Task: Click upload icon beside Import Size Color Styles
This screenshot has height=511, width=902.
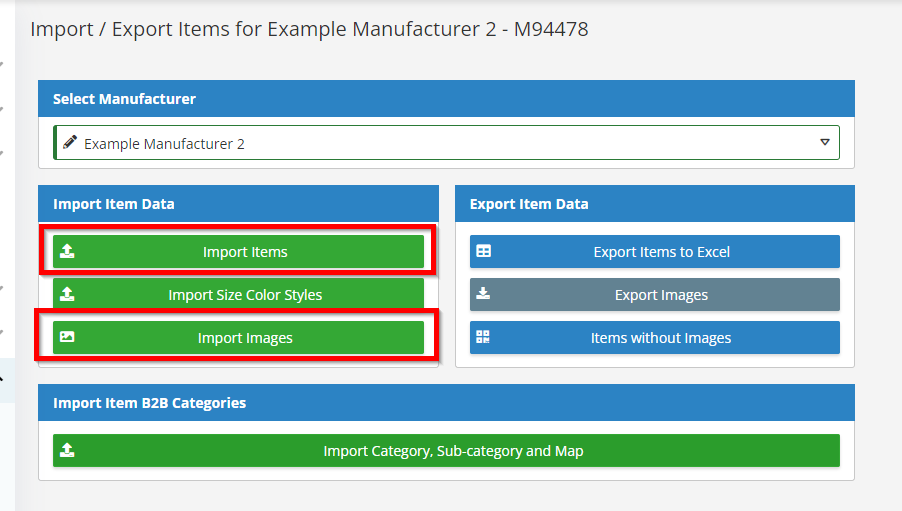Action: 67,294
